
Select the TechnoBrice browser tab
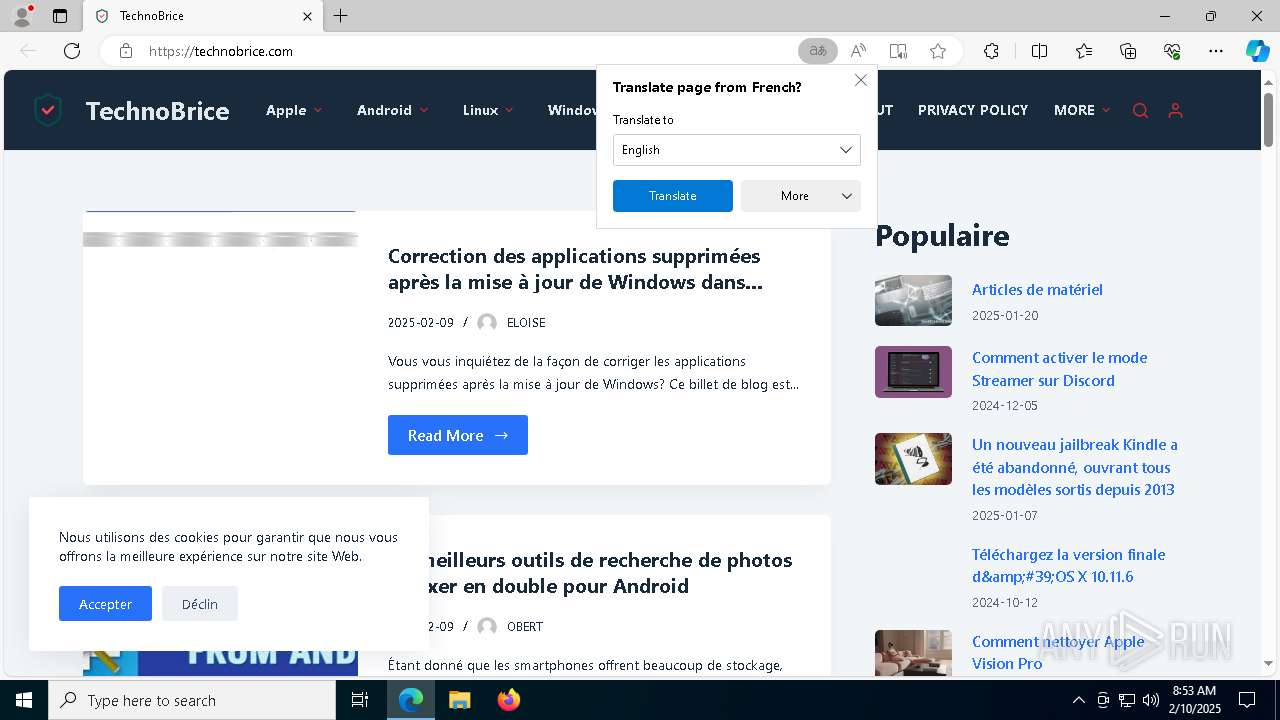(202, 16)
